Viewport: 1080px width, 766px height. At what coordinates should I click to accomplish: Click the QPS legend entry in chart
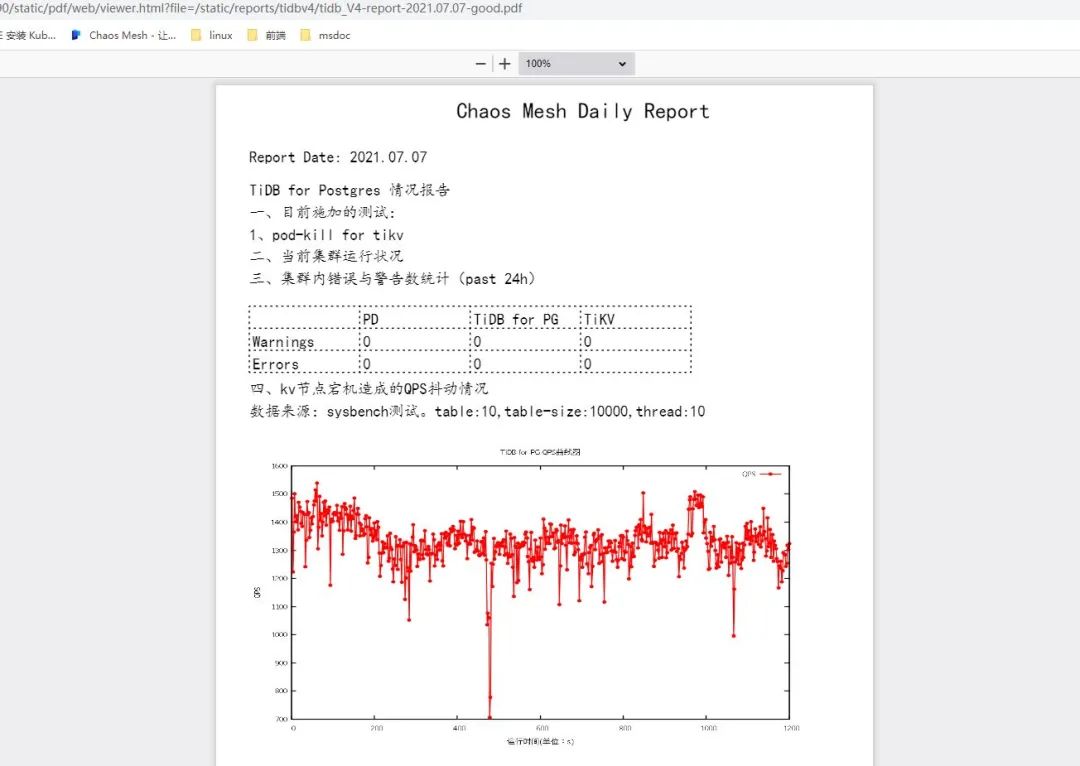761,474
